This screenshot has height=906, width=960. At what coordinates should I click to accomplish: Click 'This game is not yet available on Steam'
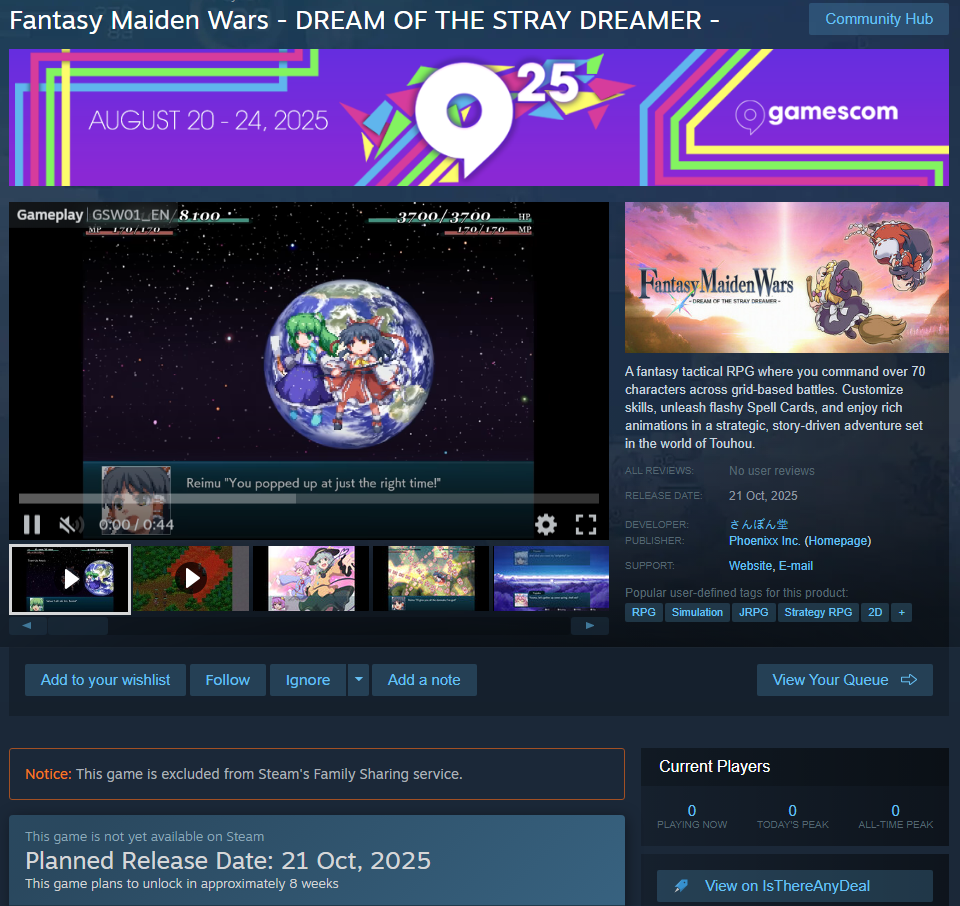pyautogui.click(x=144, y=837)
